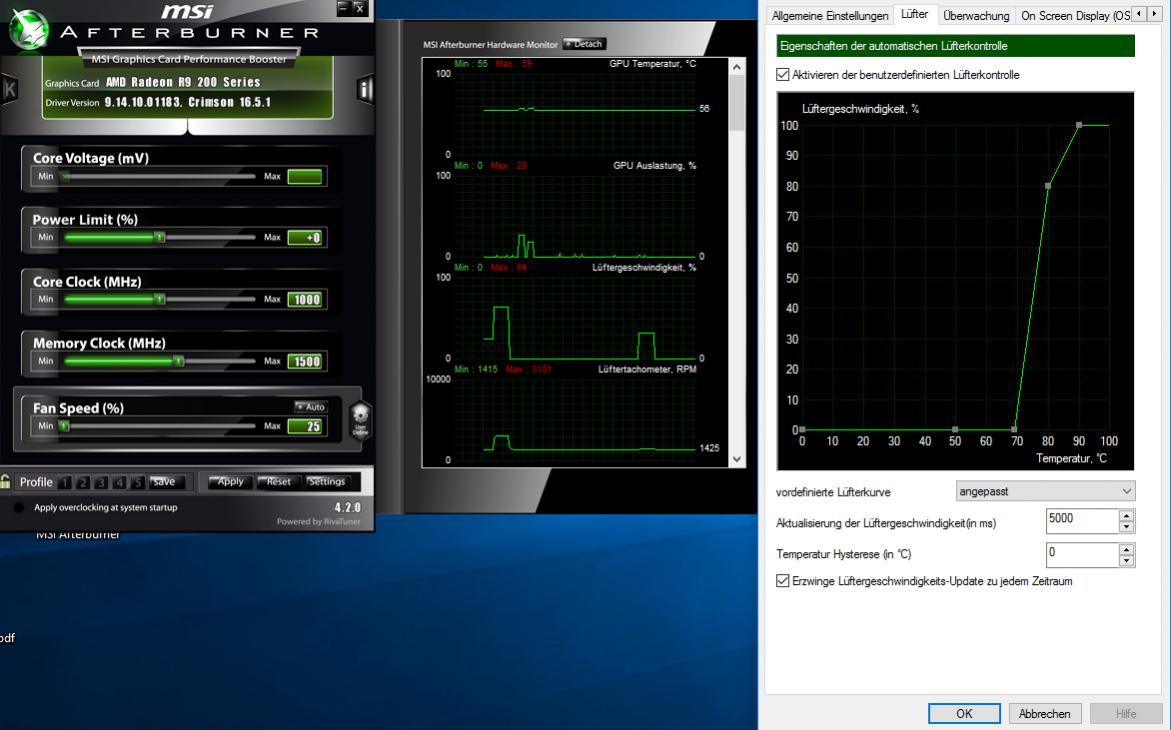Toggle Apply overclocking at system startup
Image resolution: width=1171 pixels, height=730 pixels.
pos(19,507)
